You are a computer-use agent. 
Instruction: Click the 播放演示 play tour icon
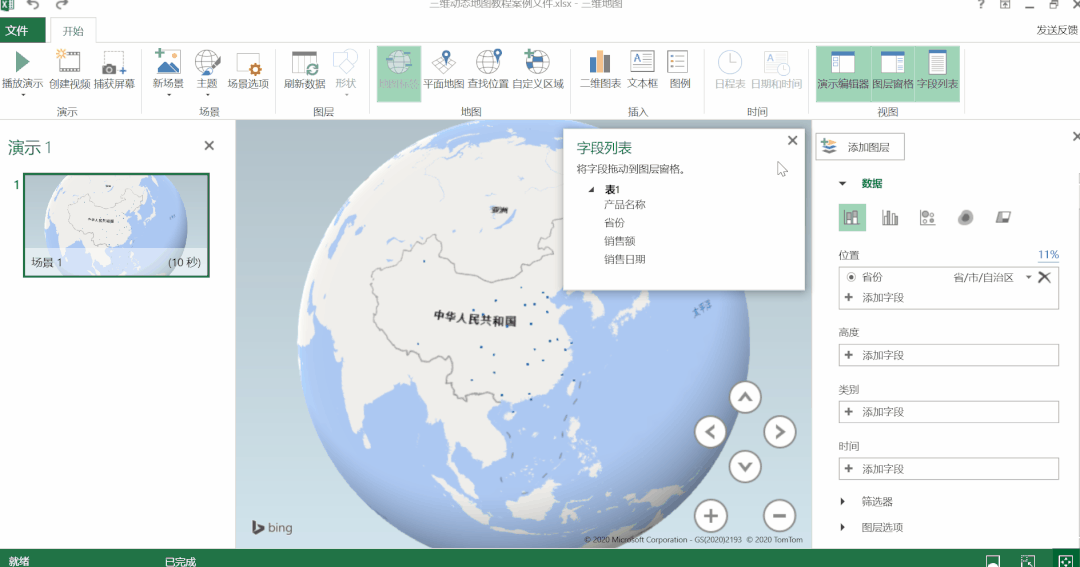click(x=22, y=62)
